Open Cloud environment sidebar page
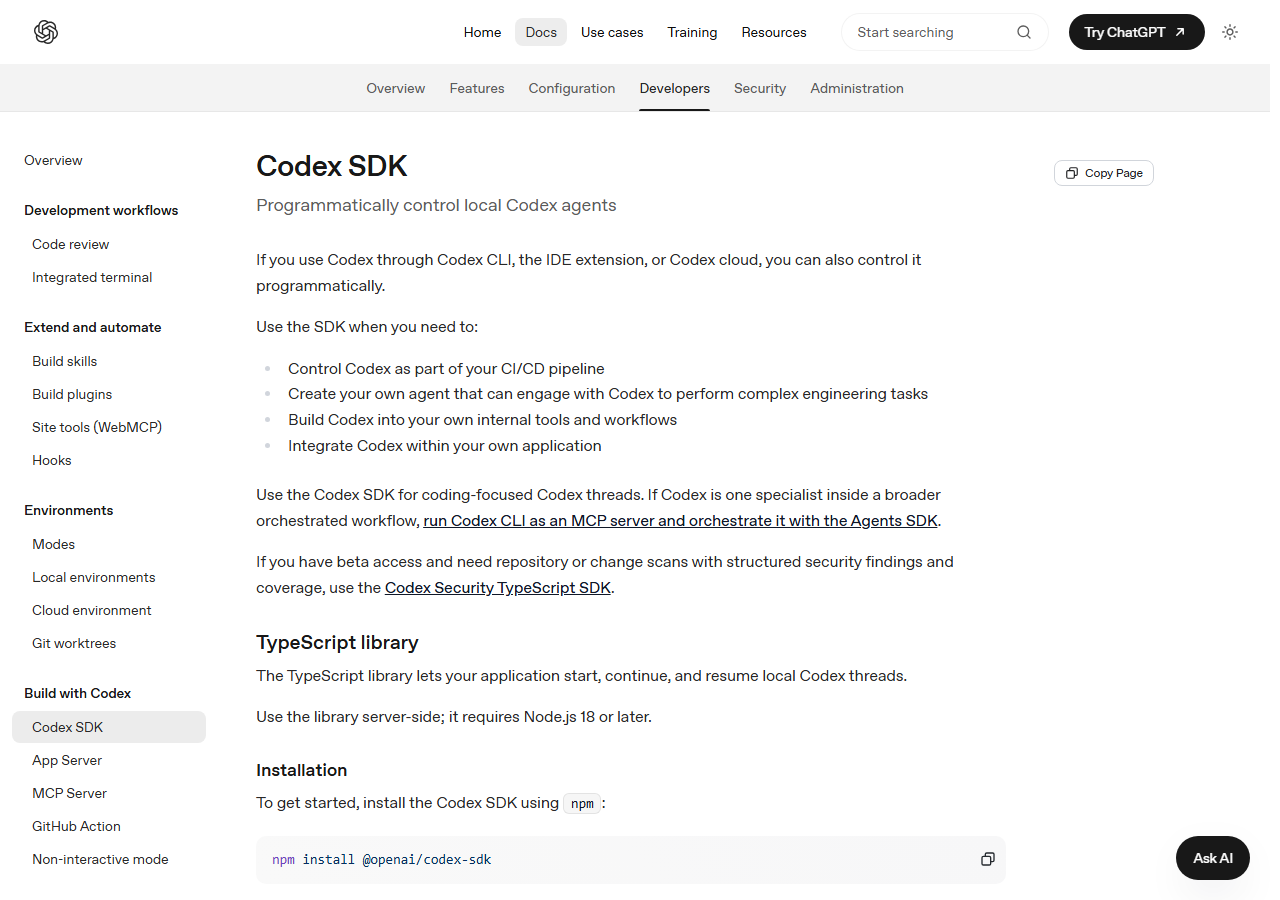This screenshot has width=1280, height=900. [92, 610]
